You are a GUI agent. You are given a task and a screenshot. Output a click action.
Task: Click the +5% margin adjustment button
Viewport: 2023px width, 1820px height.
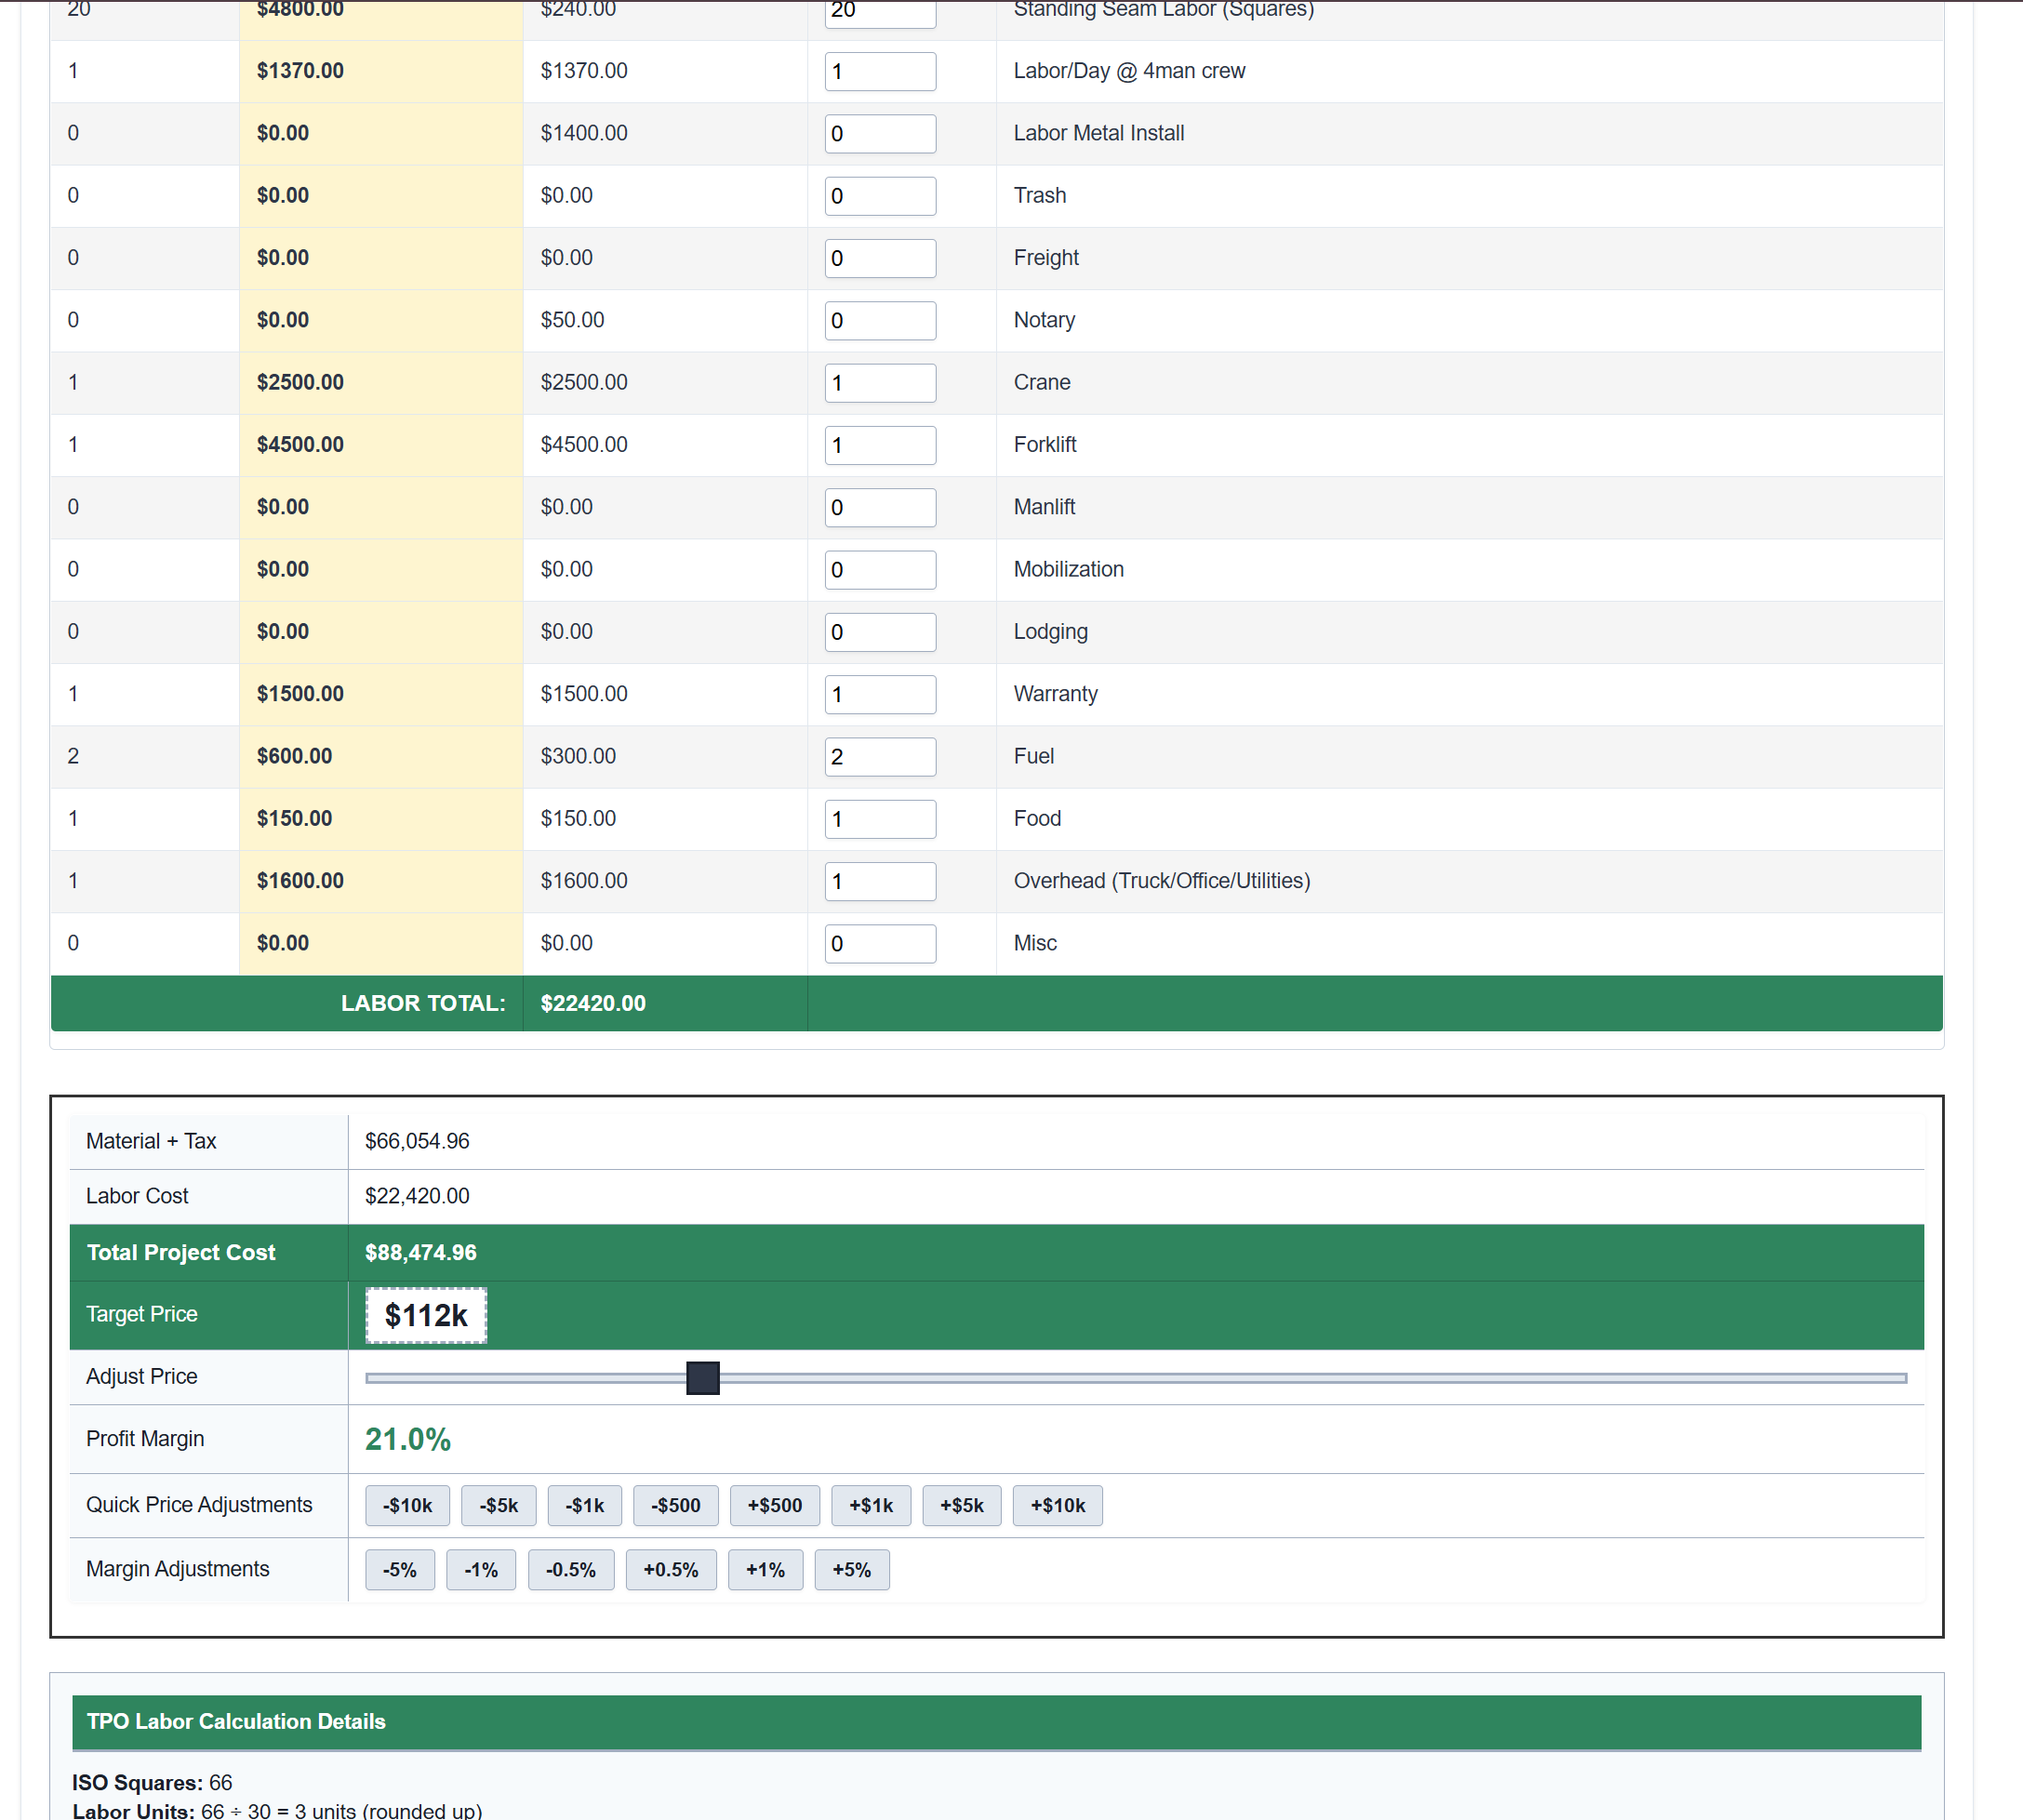[x=852, y=1569]
